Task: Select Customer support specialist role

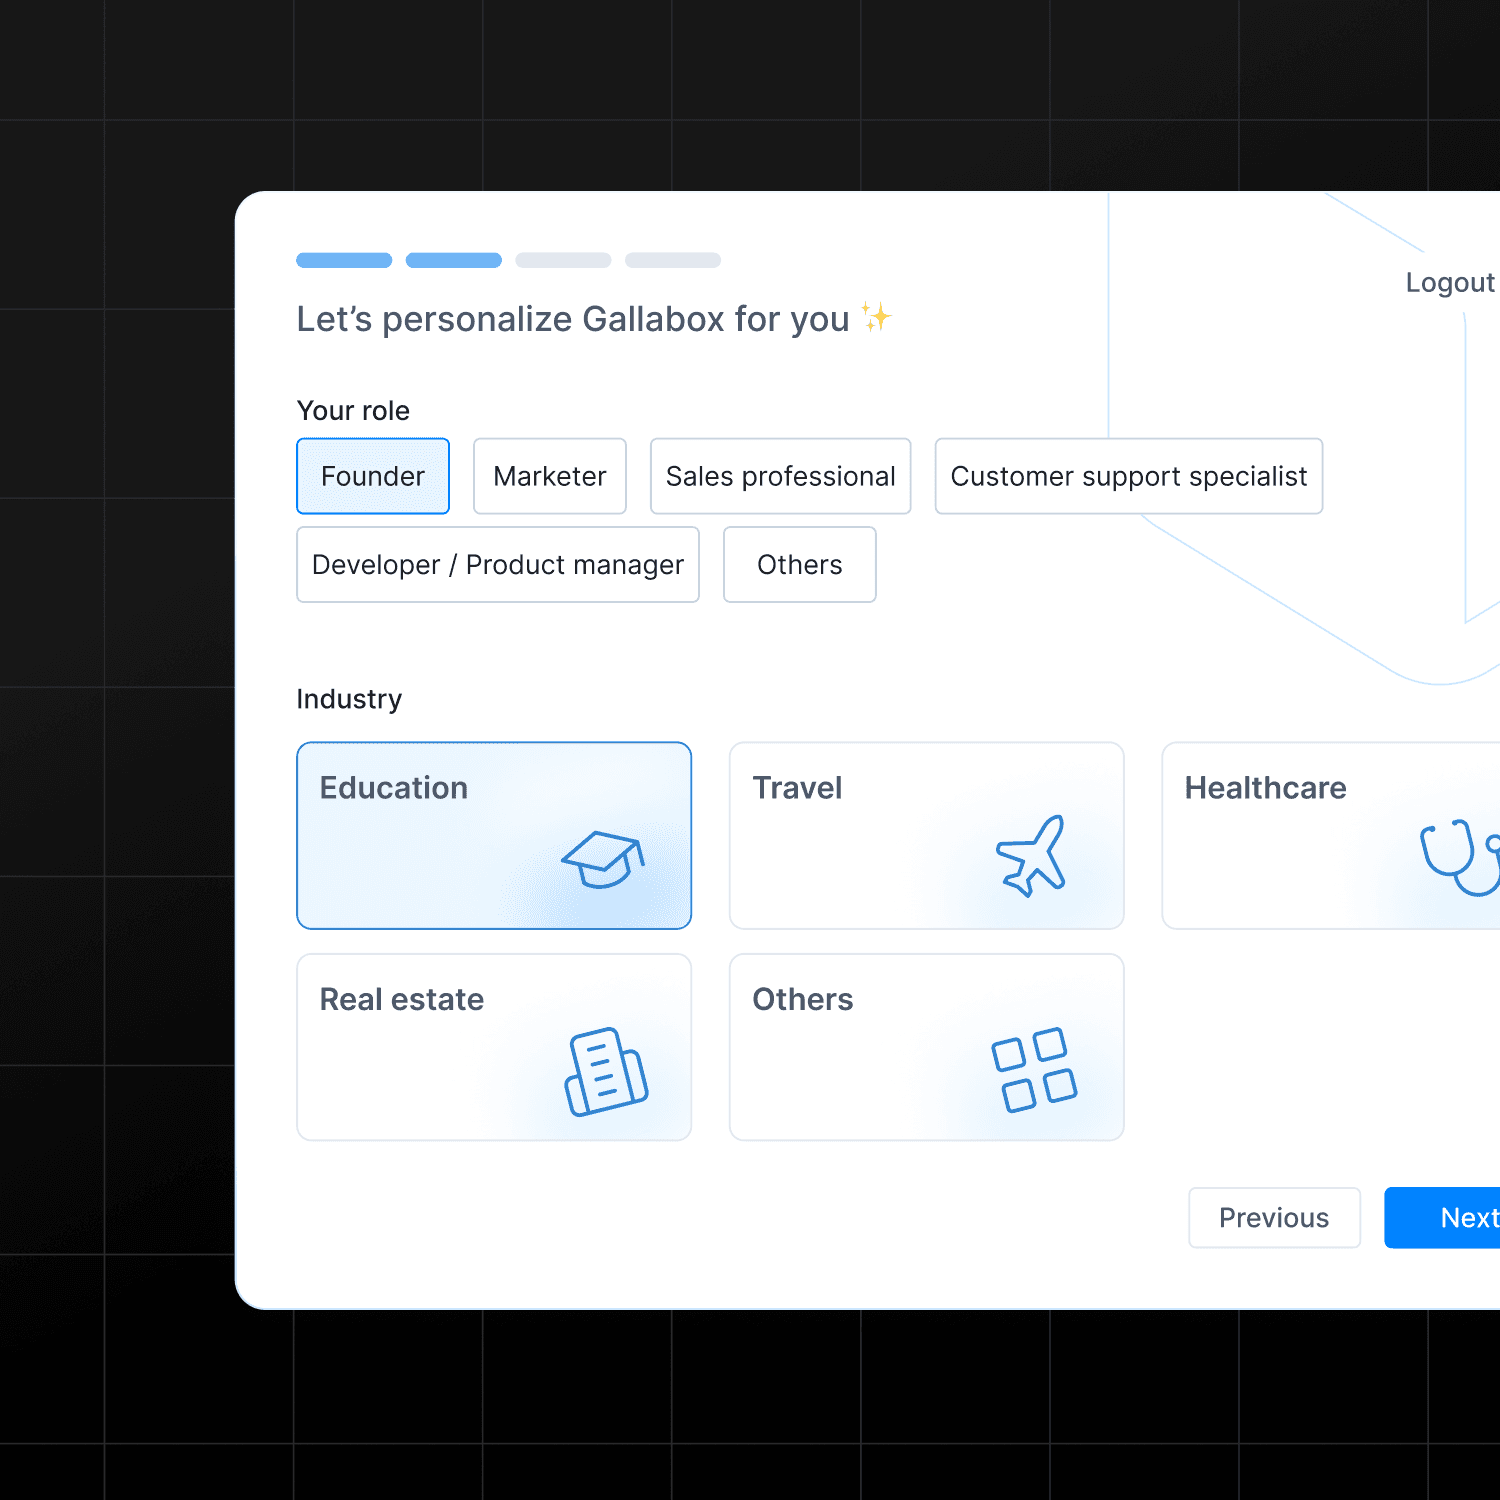Action: pyautogui.click(x=1129, y=476)
